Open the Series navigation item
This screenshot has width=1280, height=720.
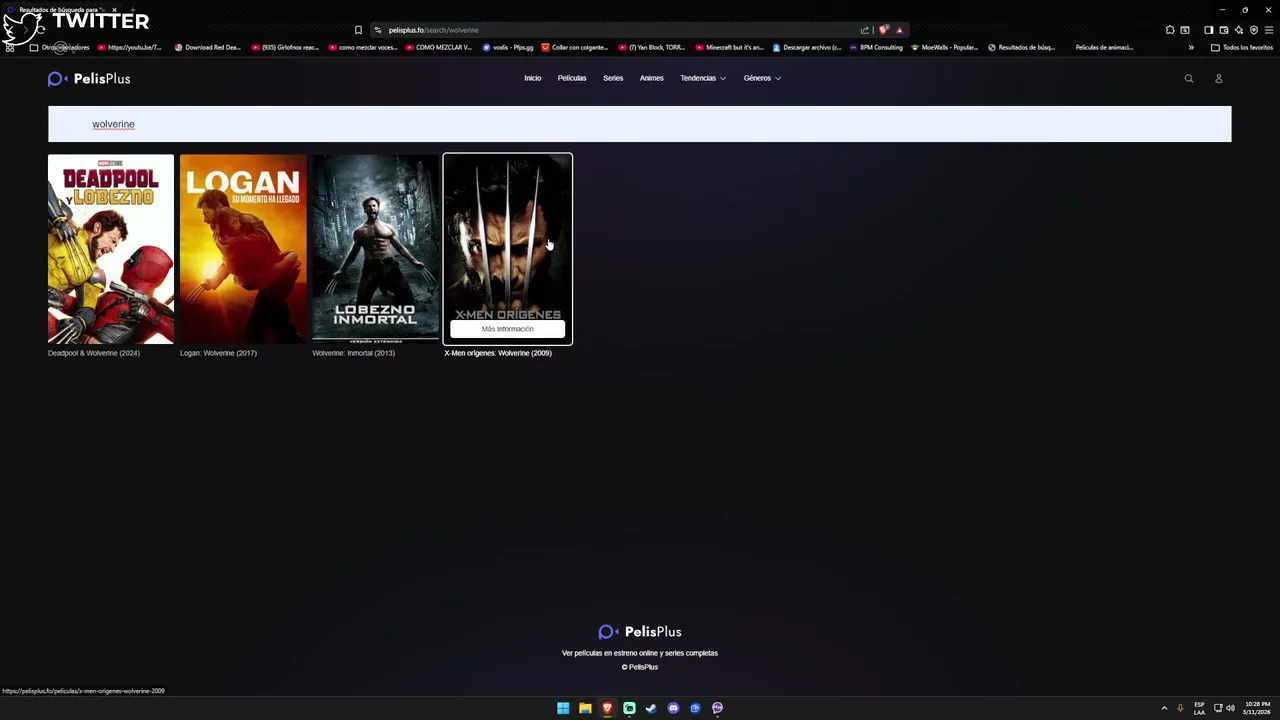pyautogui.click(x=613, y=78)
